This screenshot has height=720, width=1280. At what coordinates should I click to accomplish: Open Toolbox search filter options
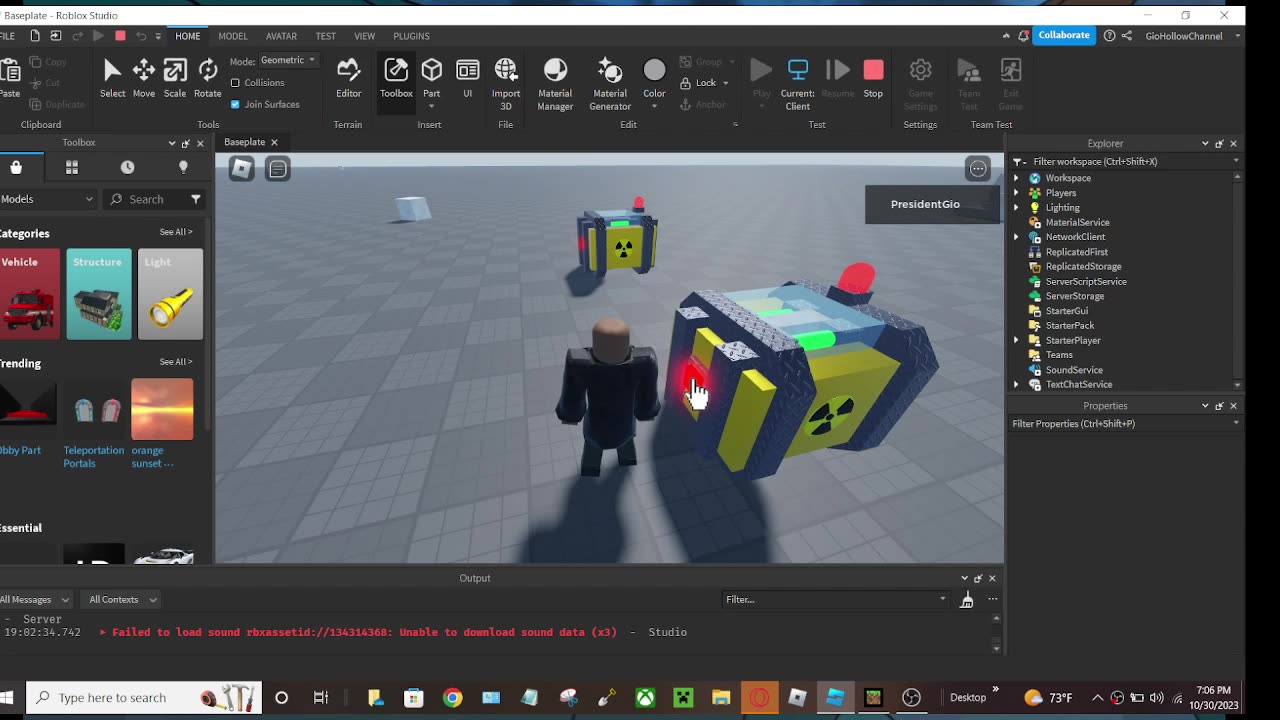(196, 199)
